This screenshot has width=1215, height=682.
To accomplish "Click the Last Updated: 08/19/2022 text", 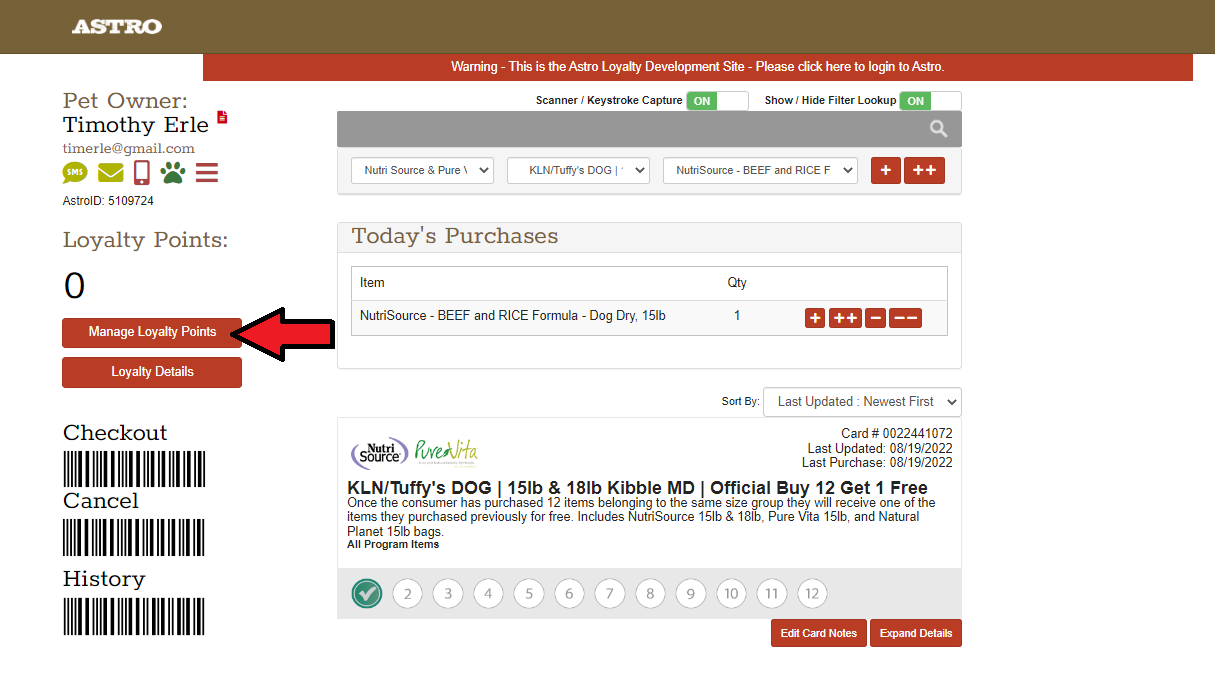I will [880, 448].
